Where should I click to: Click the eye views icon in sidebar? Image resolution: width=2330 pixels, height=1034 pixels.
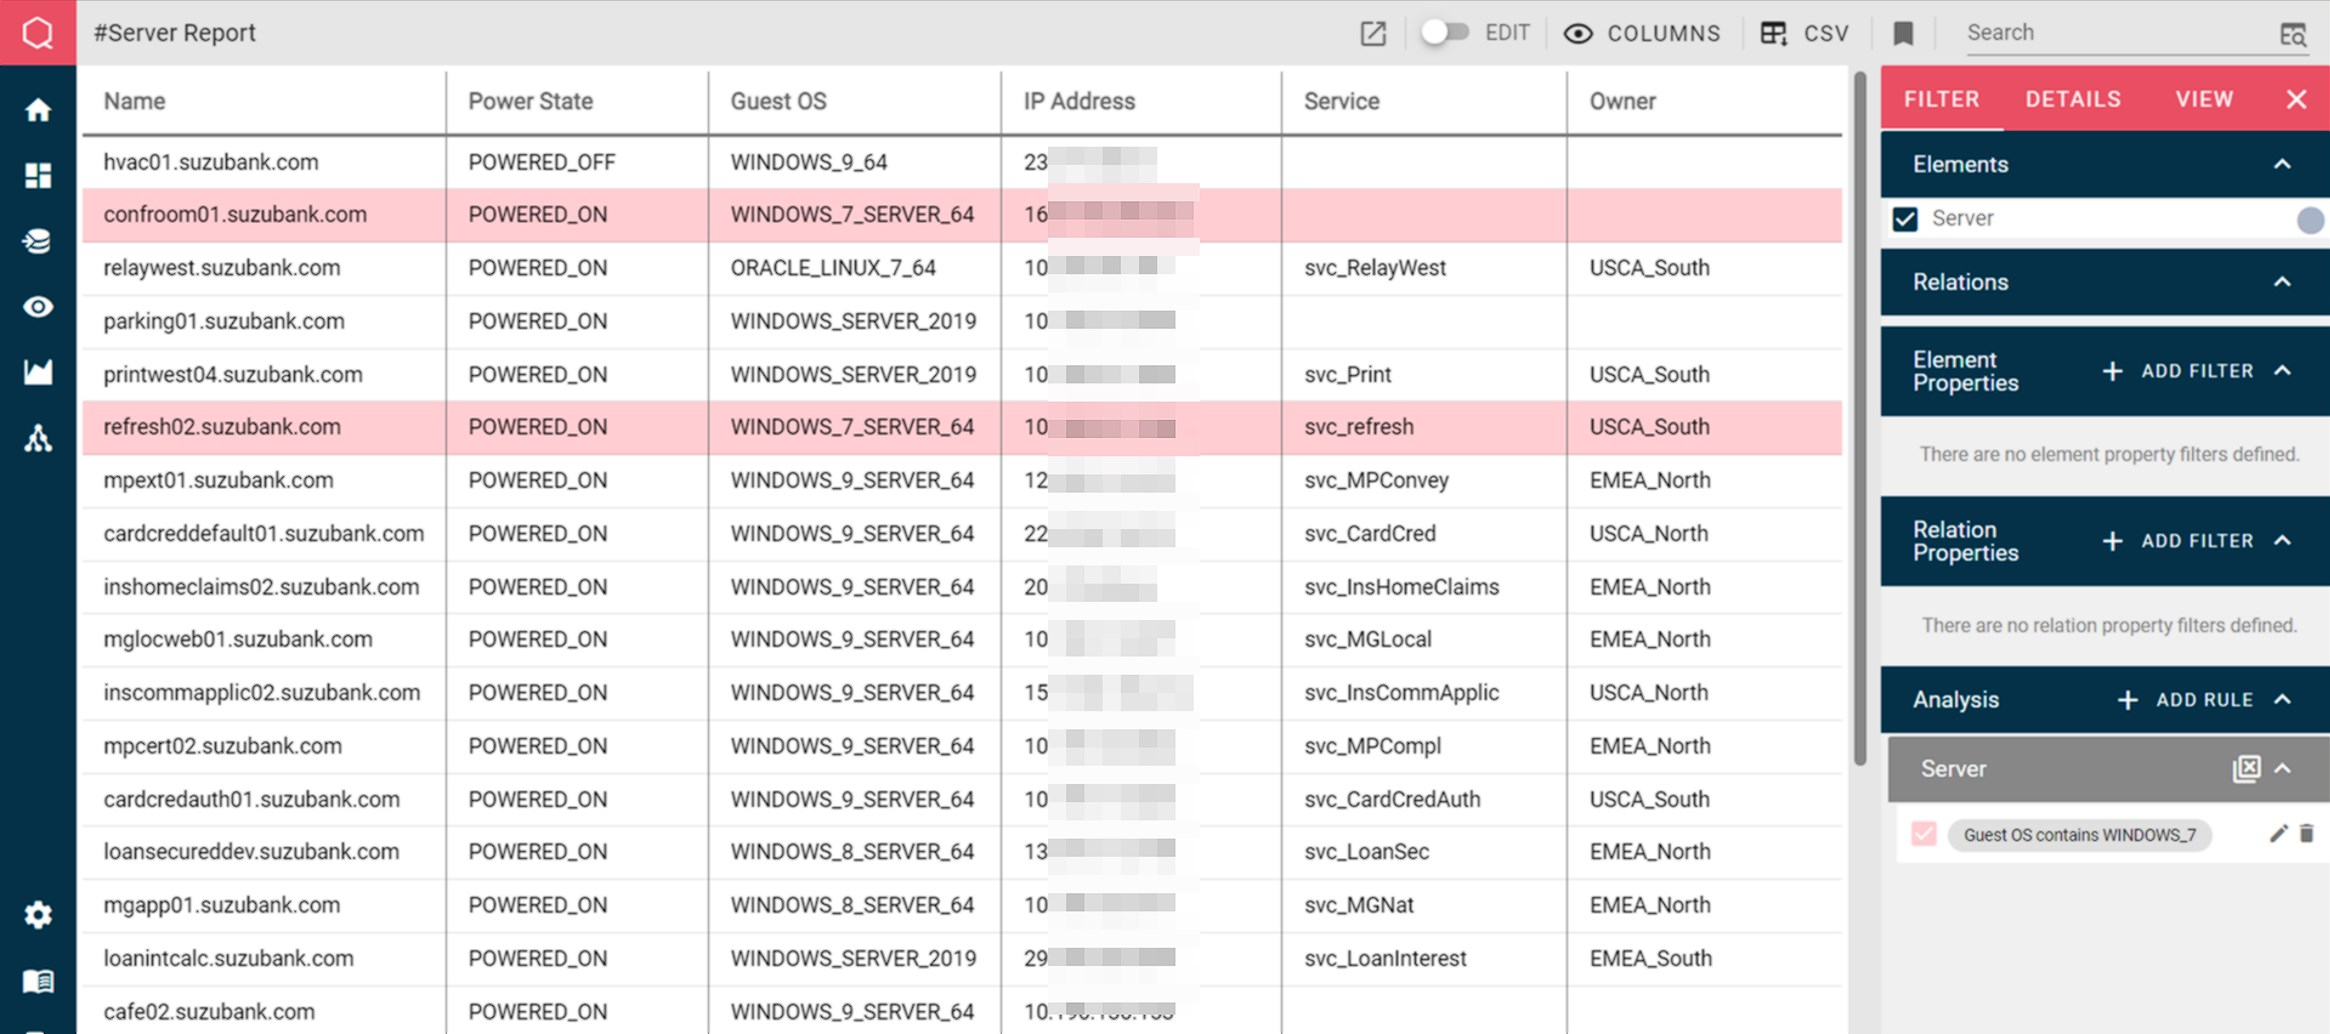coord(38,307)
